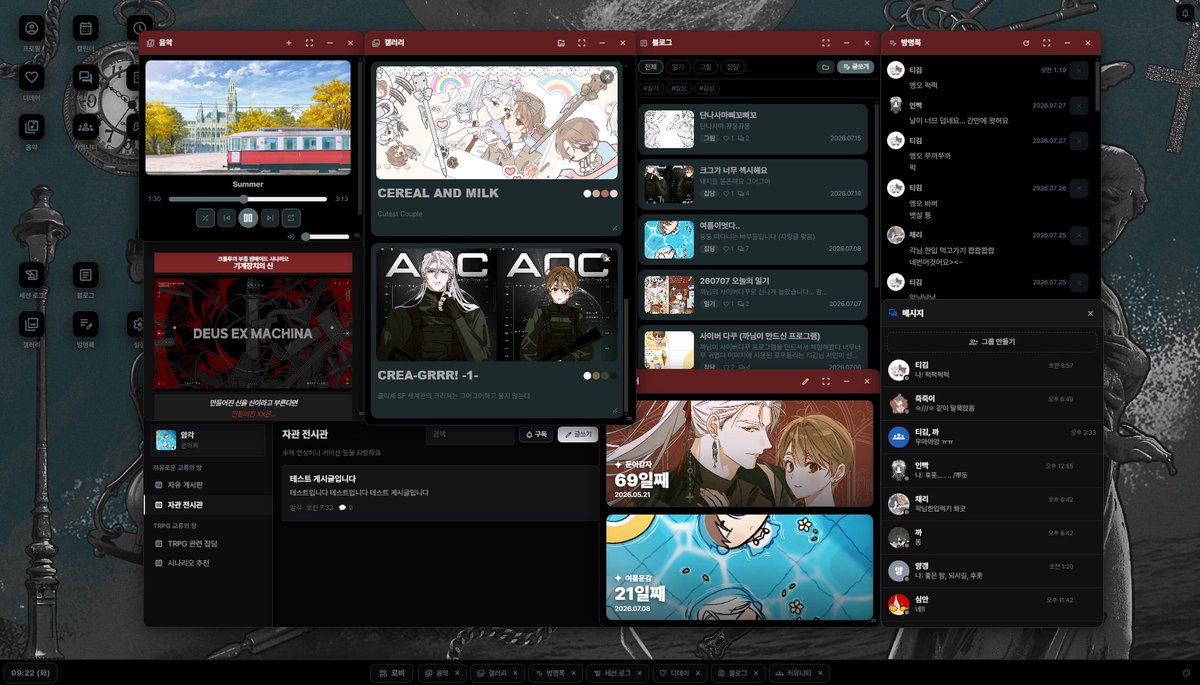Delete the 인빽 guestbook entry
This screenshot has width=1200, height=685.
(x=1079, y=107)
